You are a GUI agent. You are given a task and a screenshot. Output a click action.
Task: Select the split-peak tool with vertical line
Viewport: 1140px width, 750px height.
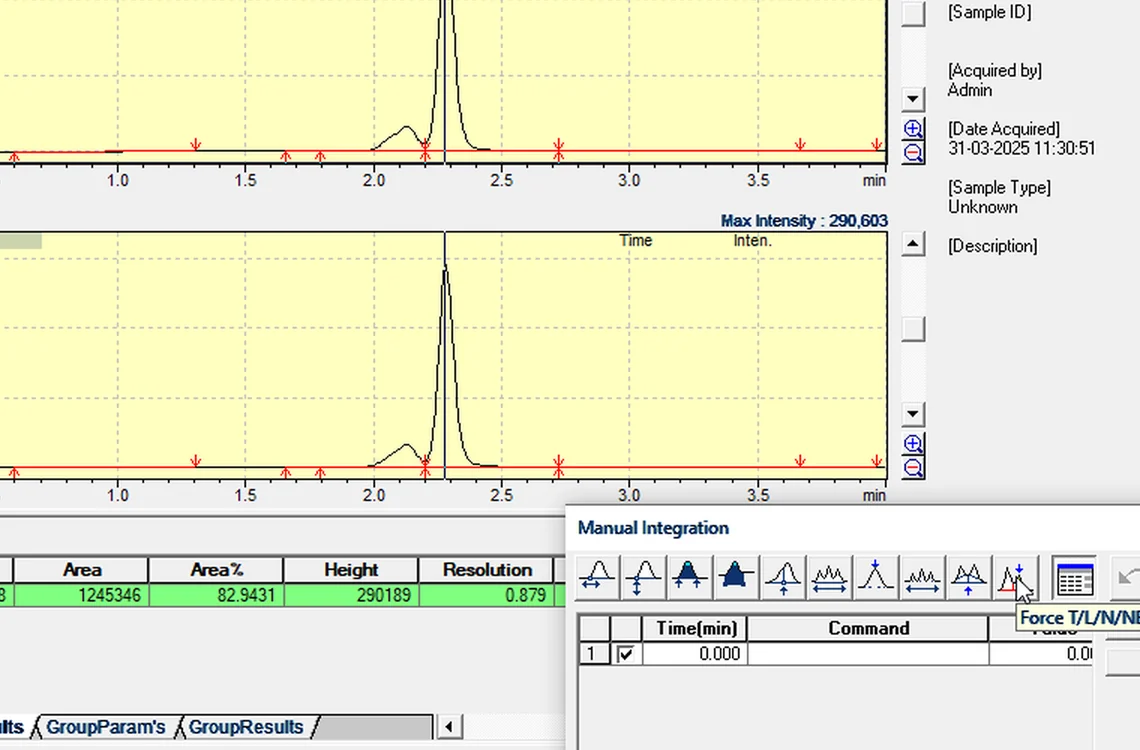782,578
